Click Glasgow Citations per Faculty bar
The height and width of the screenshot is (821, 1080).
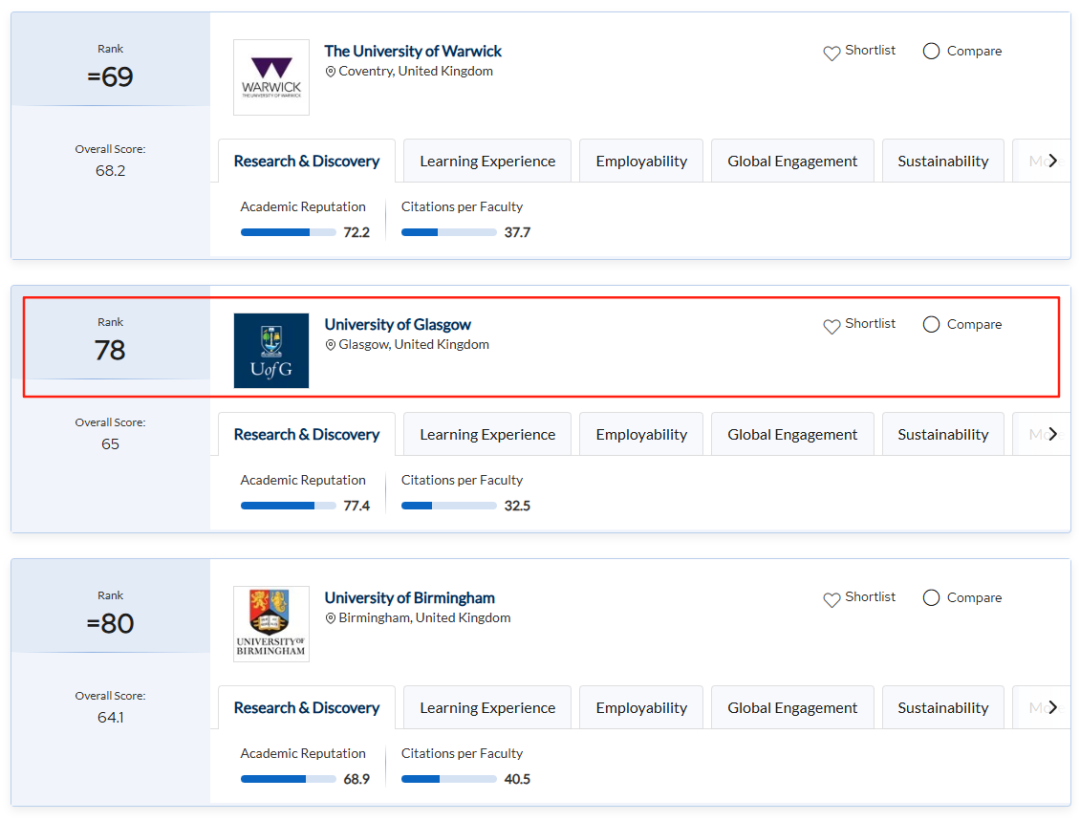448,506
